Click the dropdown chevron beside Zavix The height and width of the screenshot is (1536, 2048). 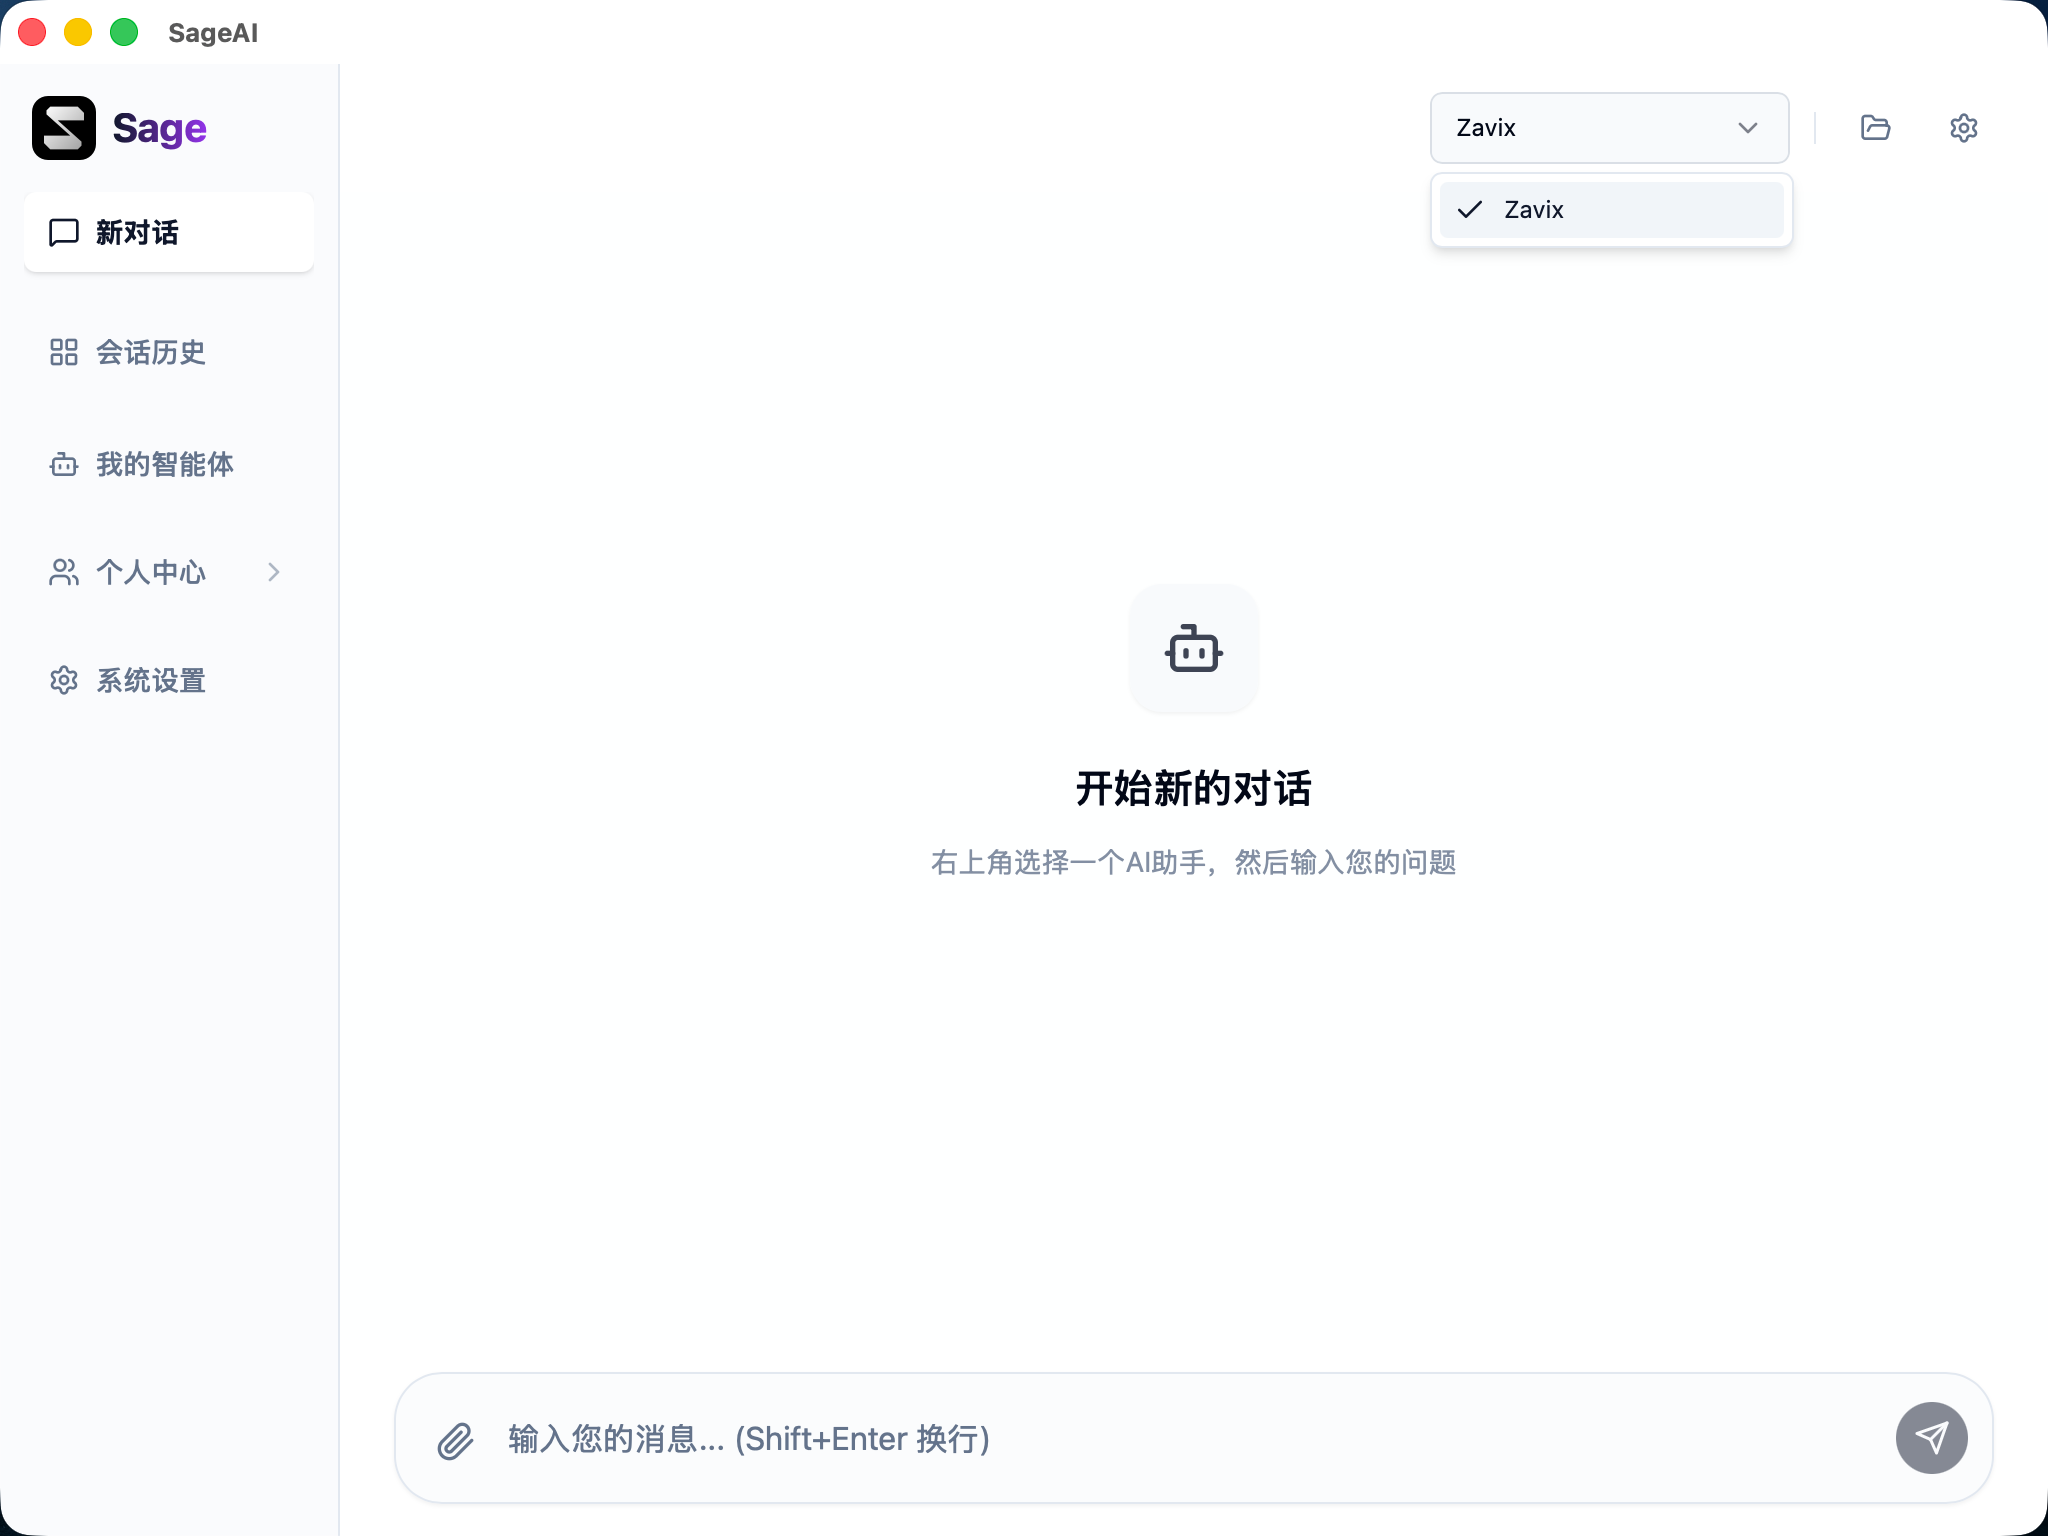1746,127
